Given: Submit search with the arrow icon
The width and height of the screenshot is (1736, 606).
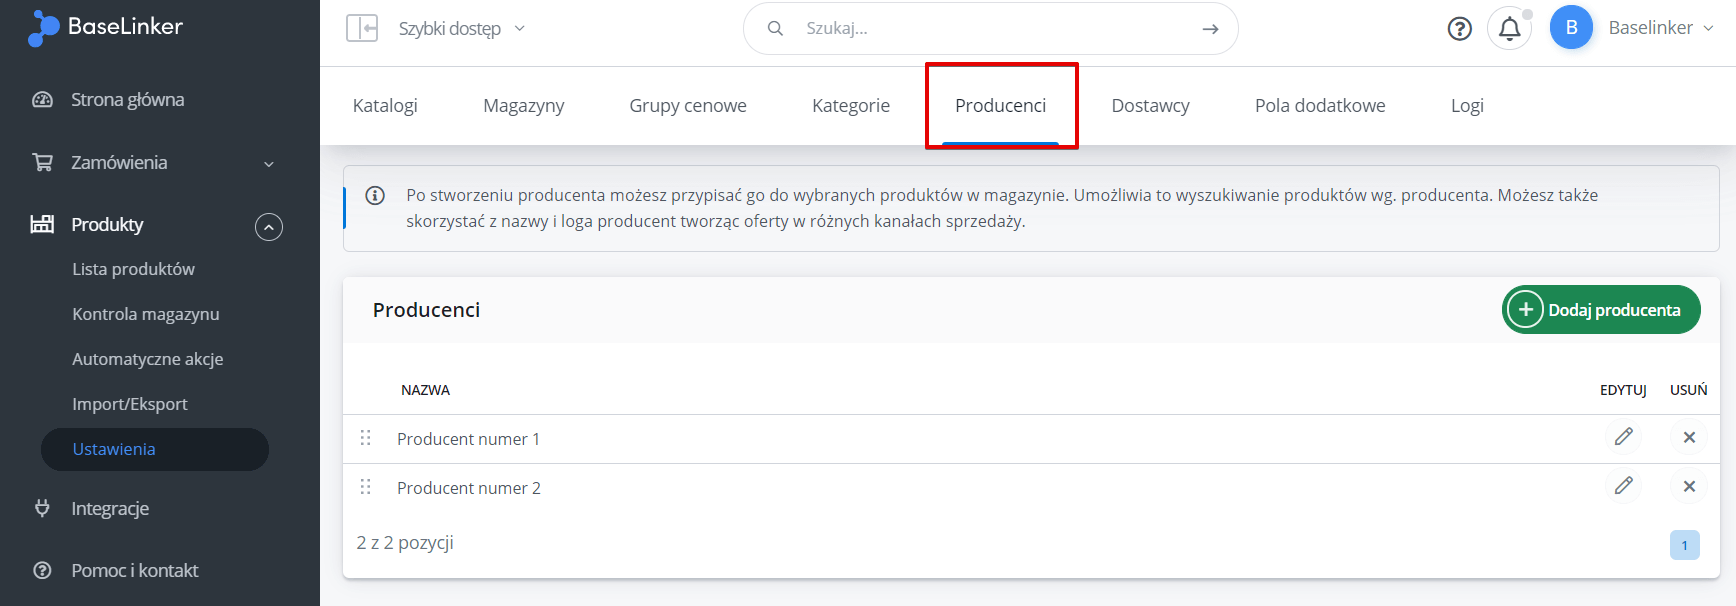Looking at the screenshot, I should tap(1210, 29).
